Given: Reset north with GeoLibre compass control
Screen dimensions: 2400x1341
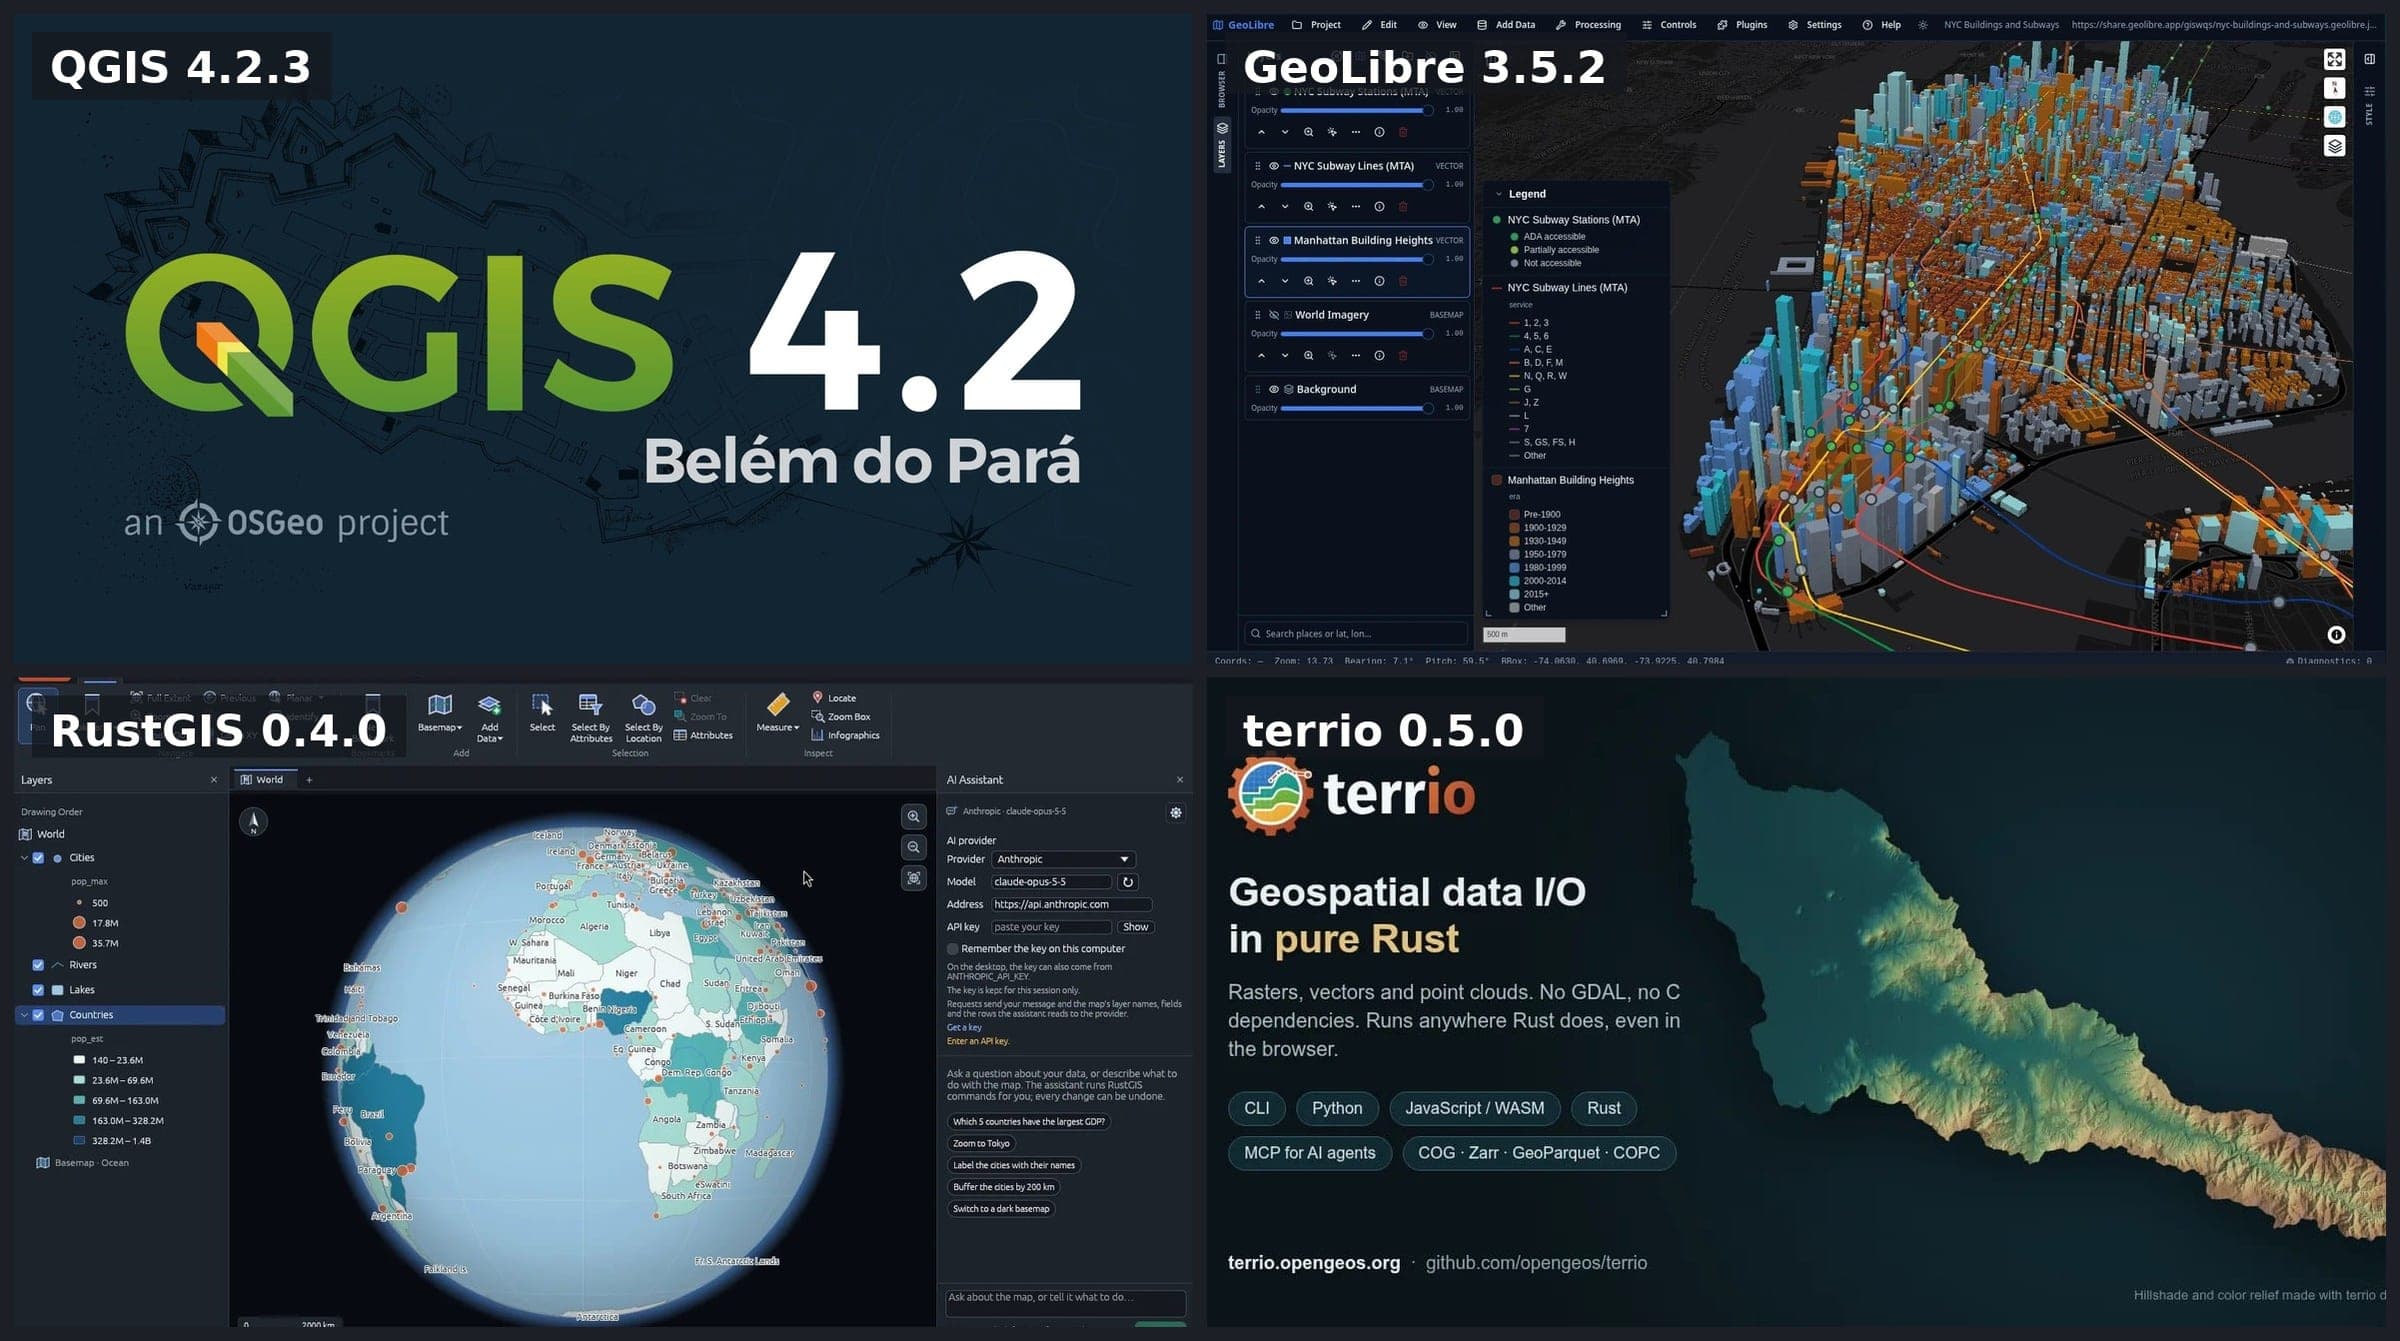Looking at the screenshot, I should point(2334,89).
